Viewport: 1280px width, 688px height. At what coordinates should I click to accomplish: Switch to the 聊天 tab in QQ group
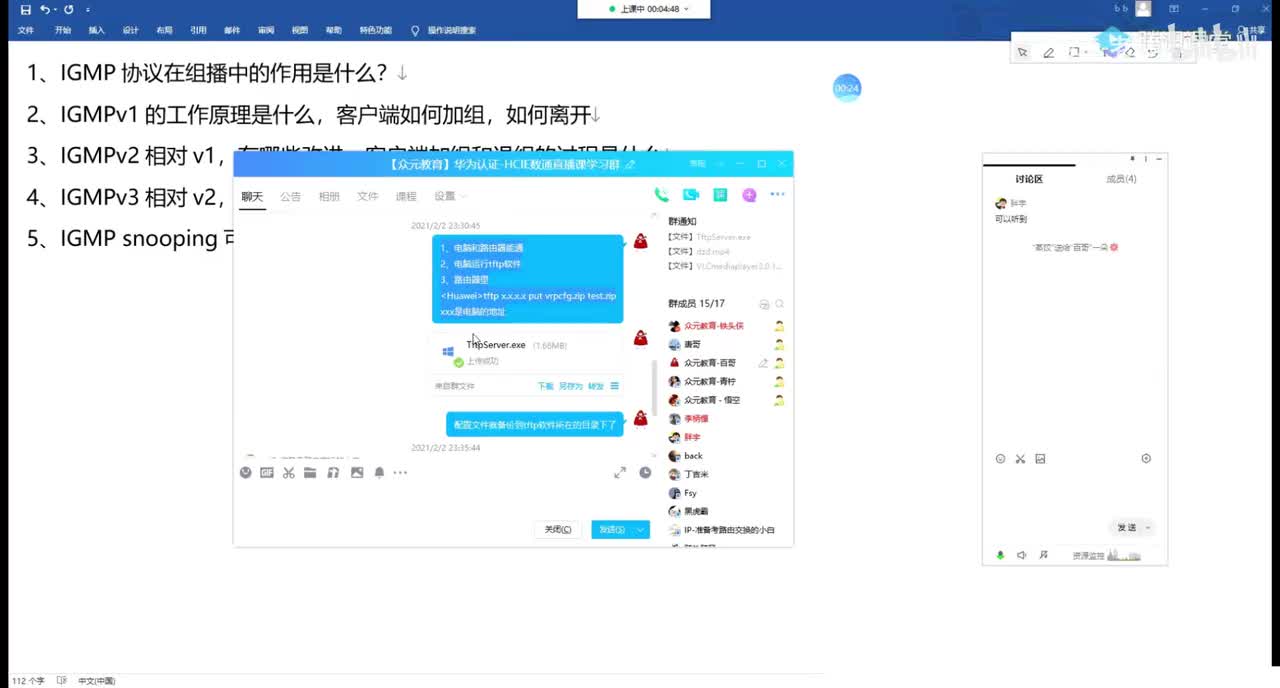point(252,196)
